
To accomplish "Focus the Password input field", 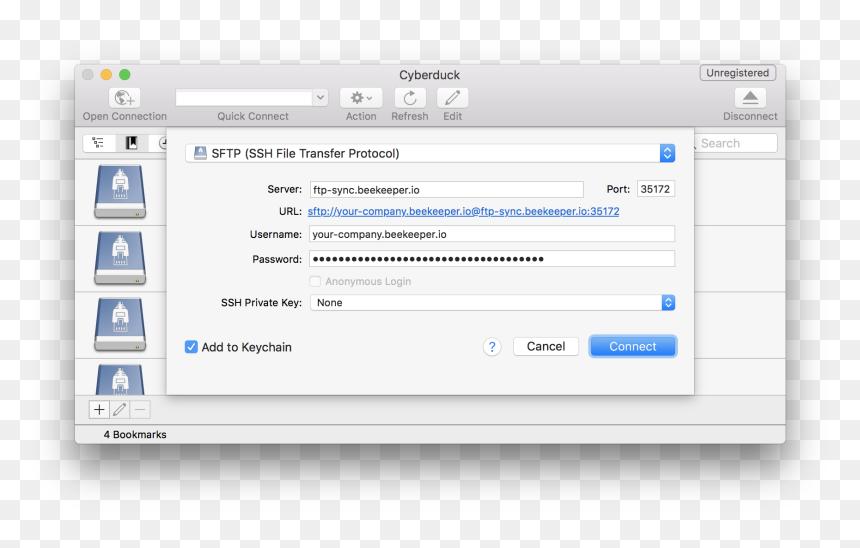I will click(x=492, y=259).
